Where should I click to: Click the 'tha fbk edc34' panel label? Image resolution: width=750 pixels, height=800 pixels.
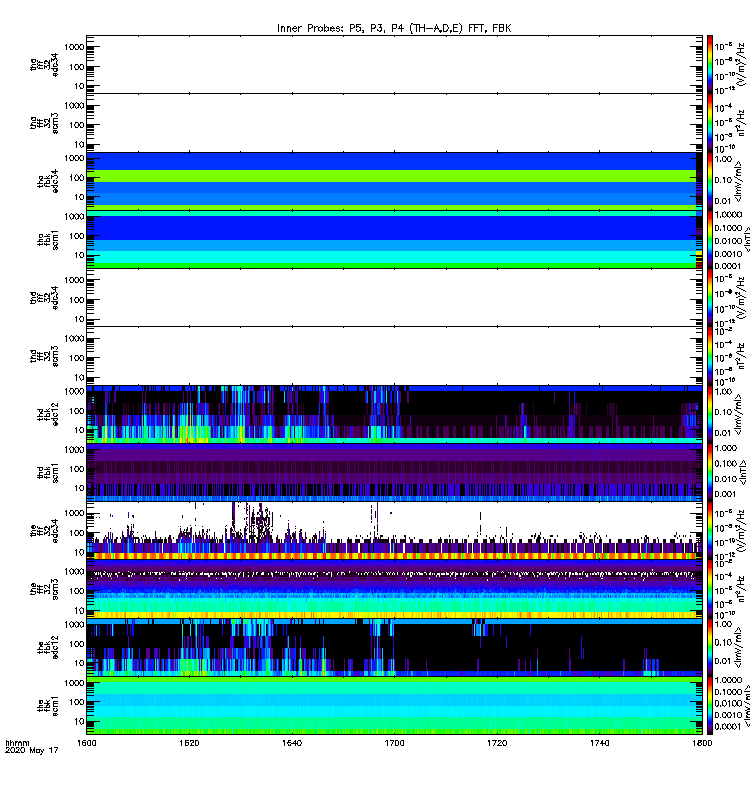[48, 181]
